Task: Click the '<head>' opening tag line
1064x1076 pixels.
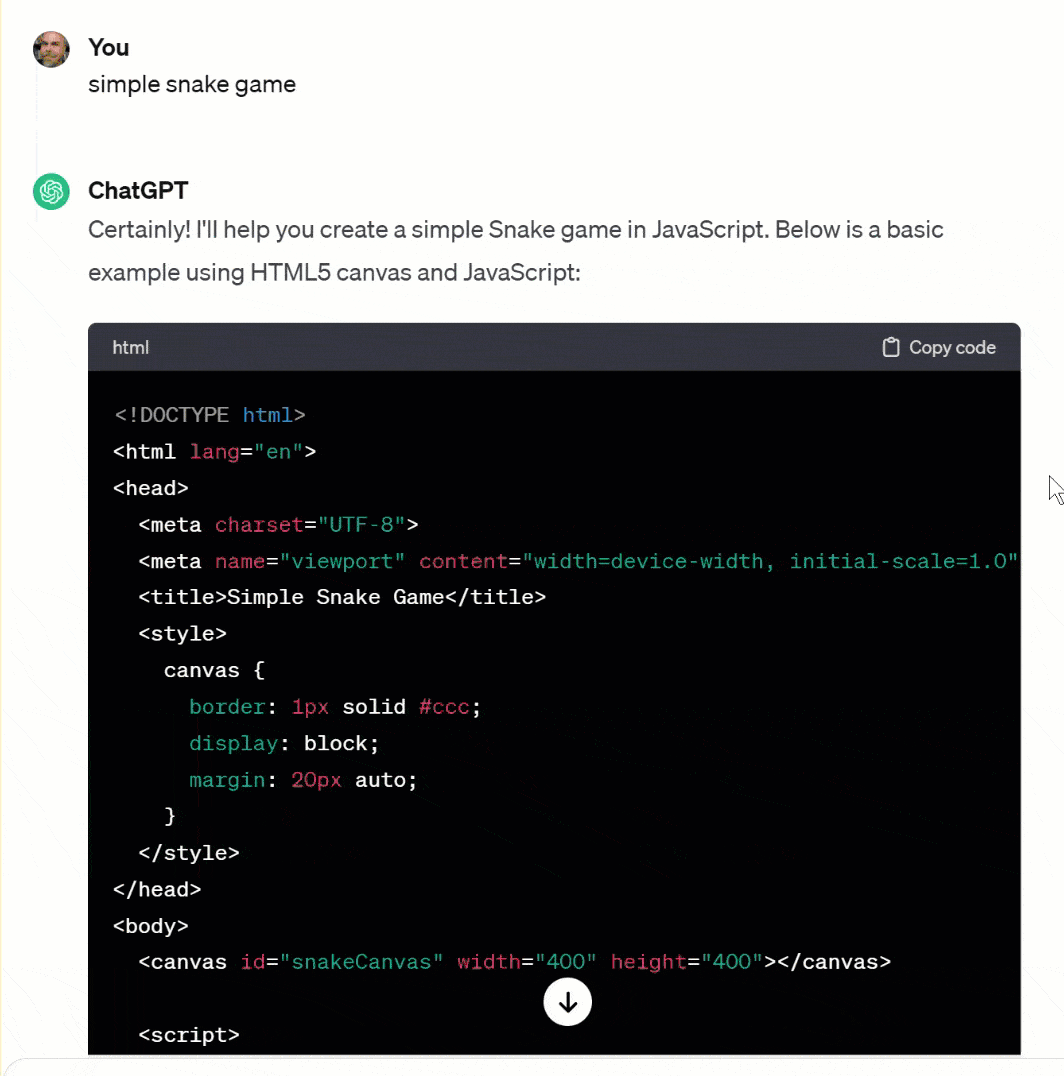Action: [x=150, y=488]
